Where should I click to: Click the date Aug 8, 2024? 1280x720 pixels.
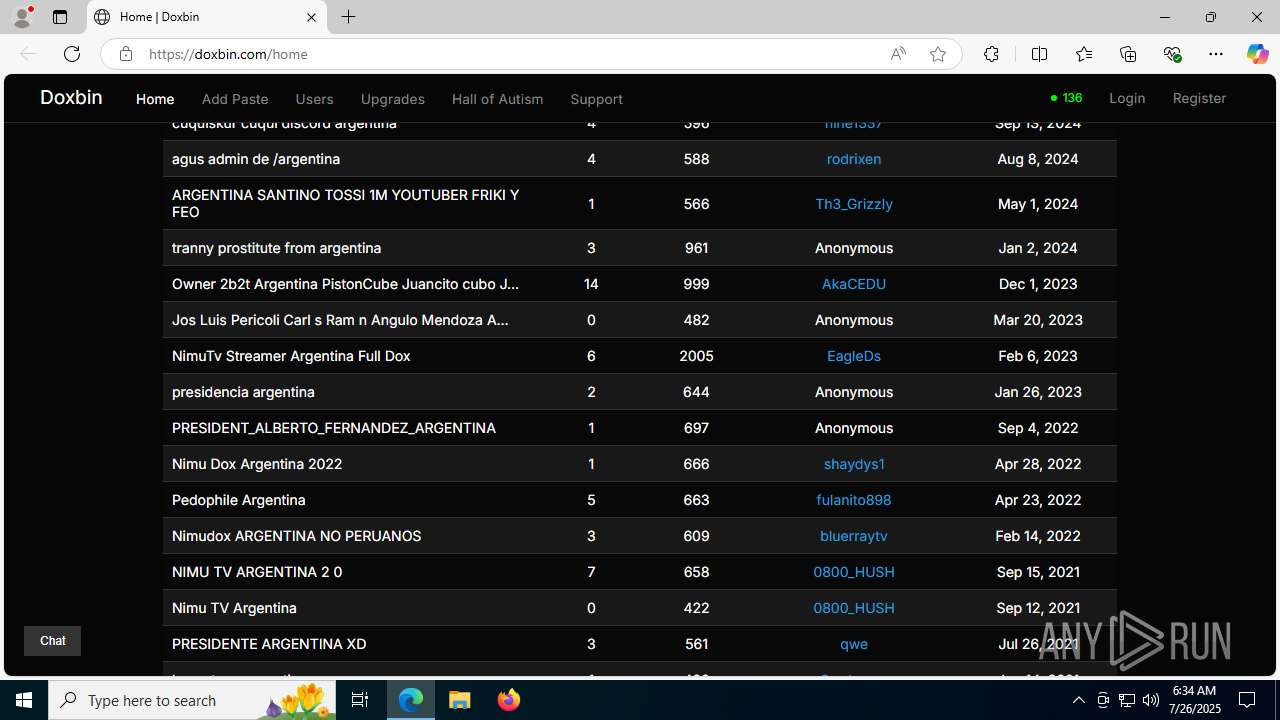1038,159
